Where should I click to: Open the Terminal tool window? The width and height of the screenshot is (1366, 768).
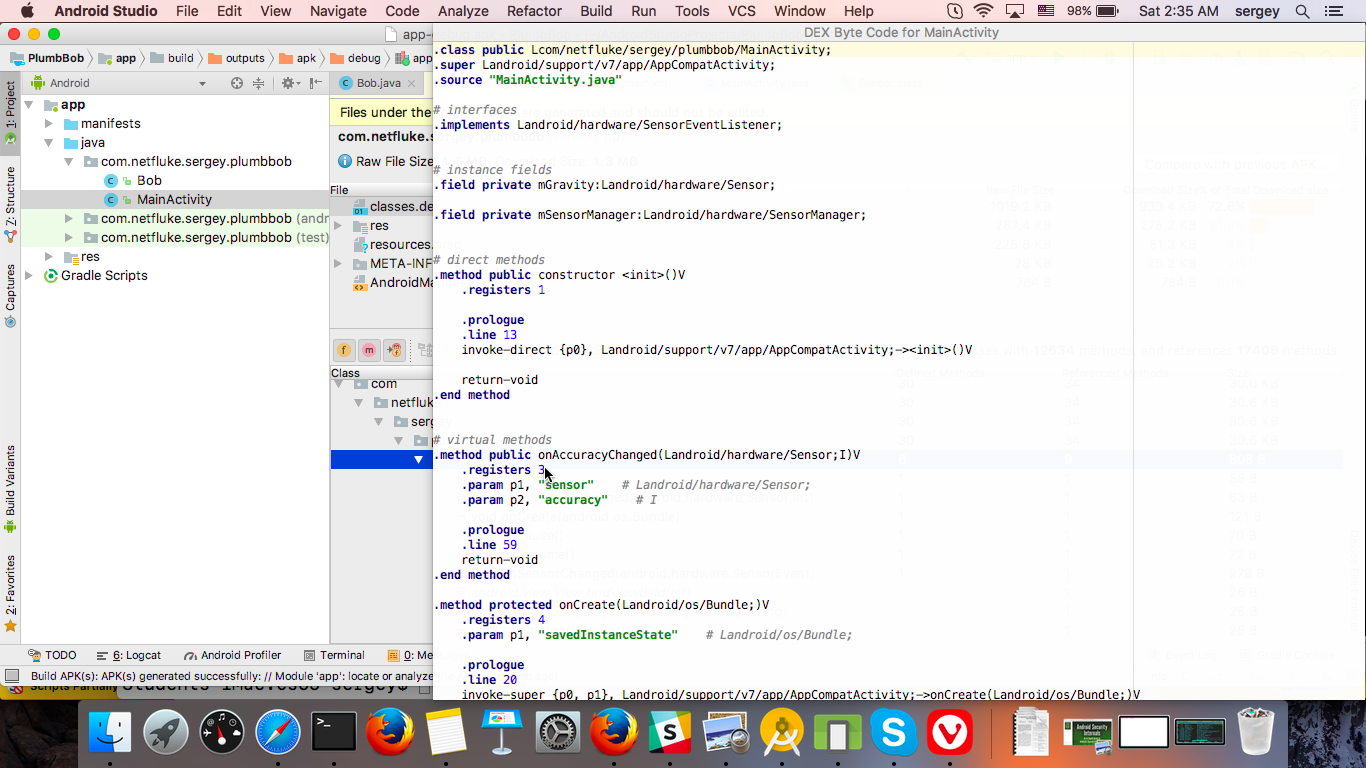pos(333,656)
